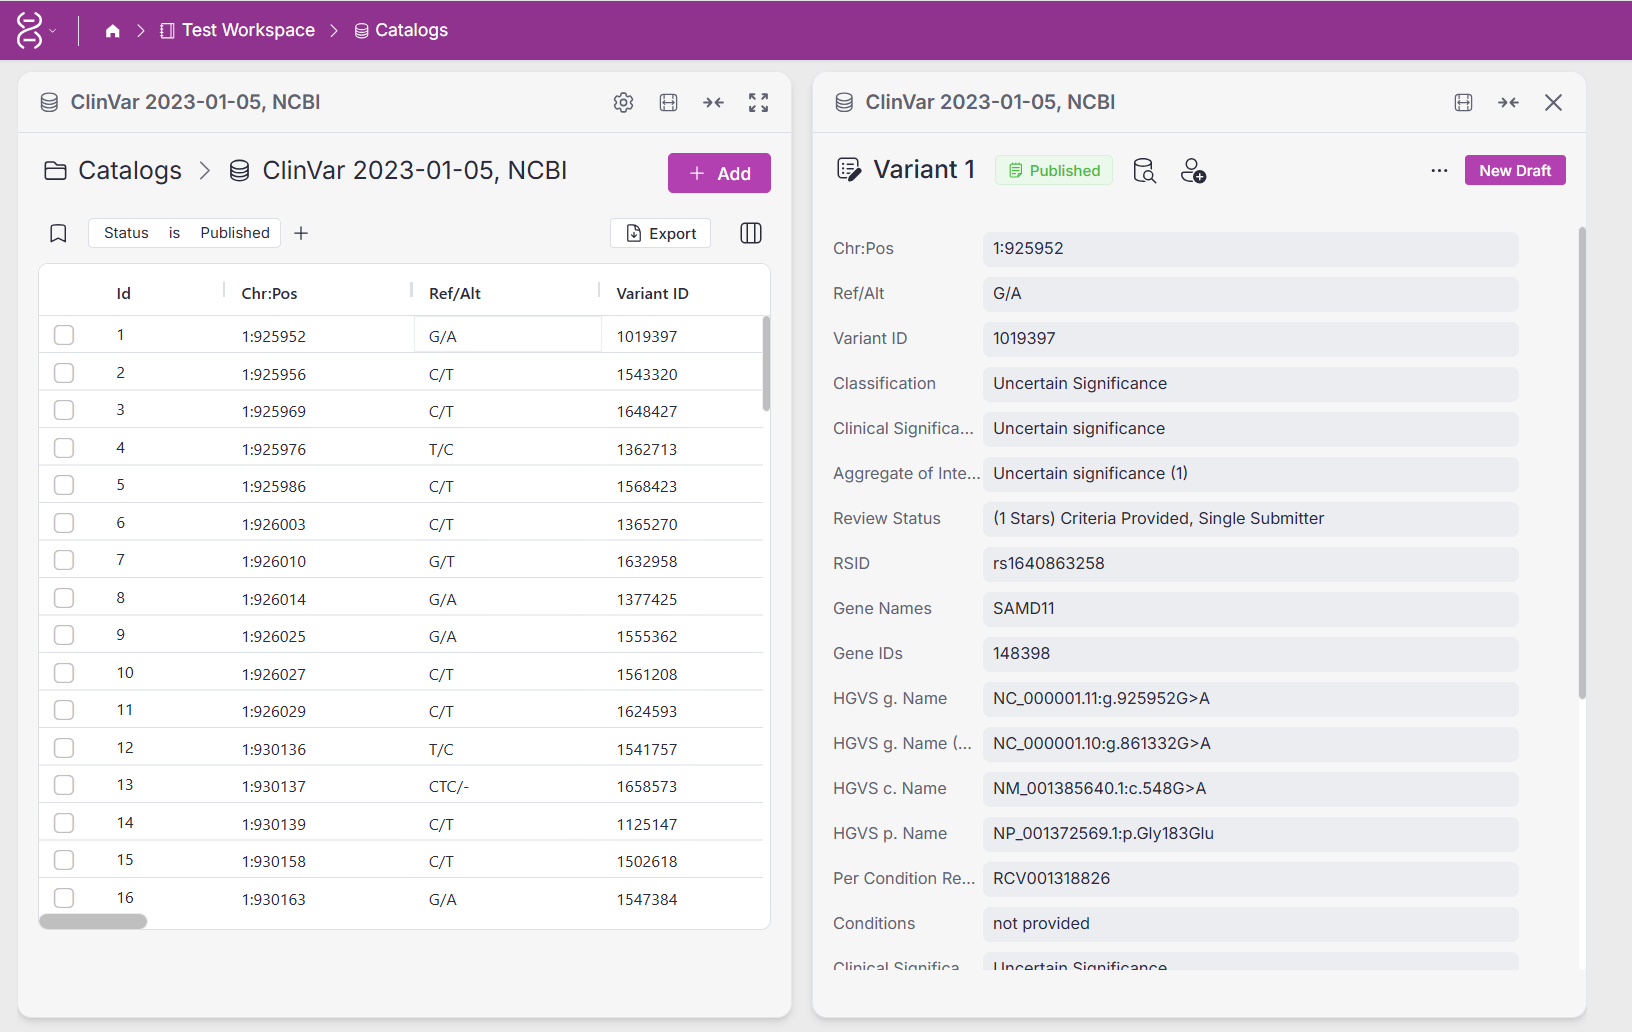The image size is (1632, 1032).
Task: Click the Published status badge
Action: click(1054, 171)
